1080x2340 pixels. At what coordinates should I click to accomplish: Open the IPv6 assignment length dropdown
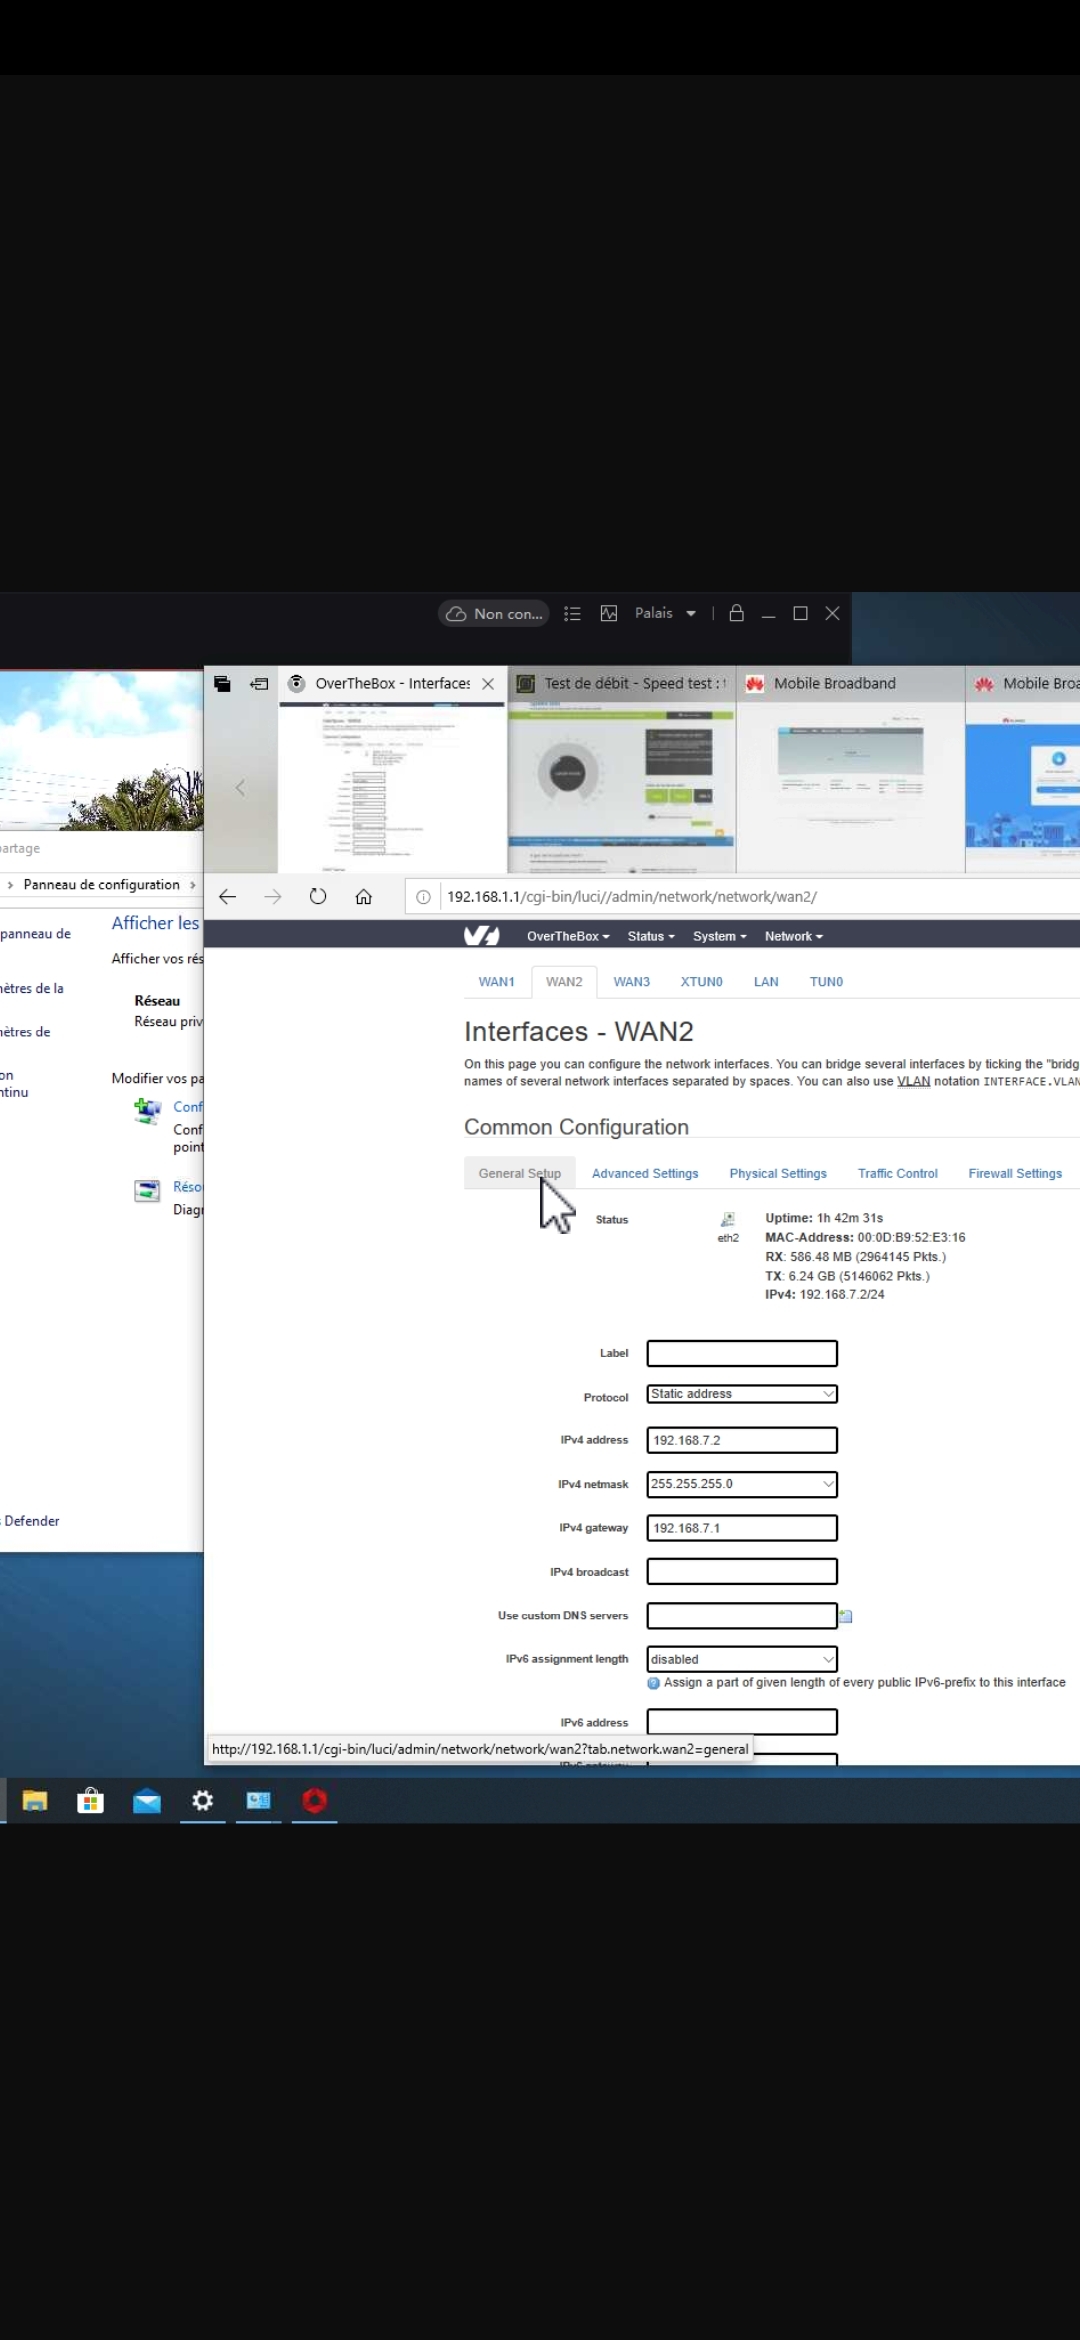pyautogui.click(x=741, y=1659)
